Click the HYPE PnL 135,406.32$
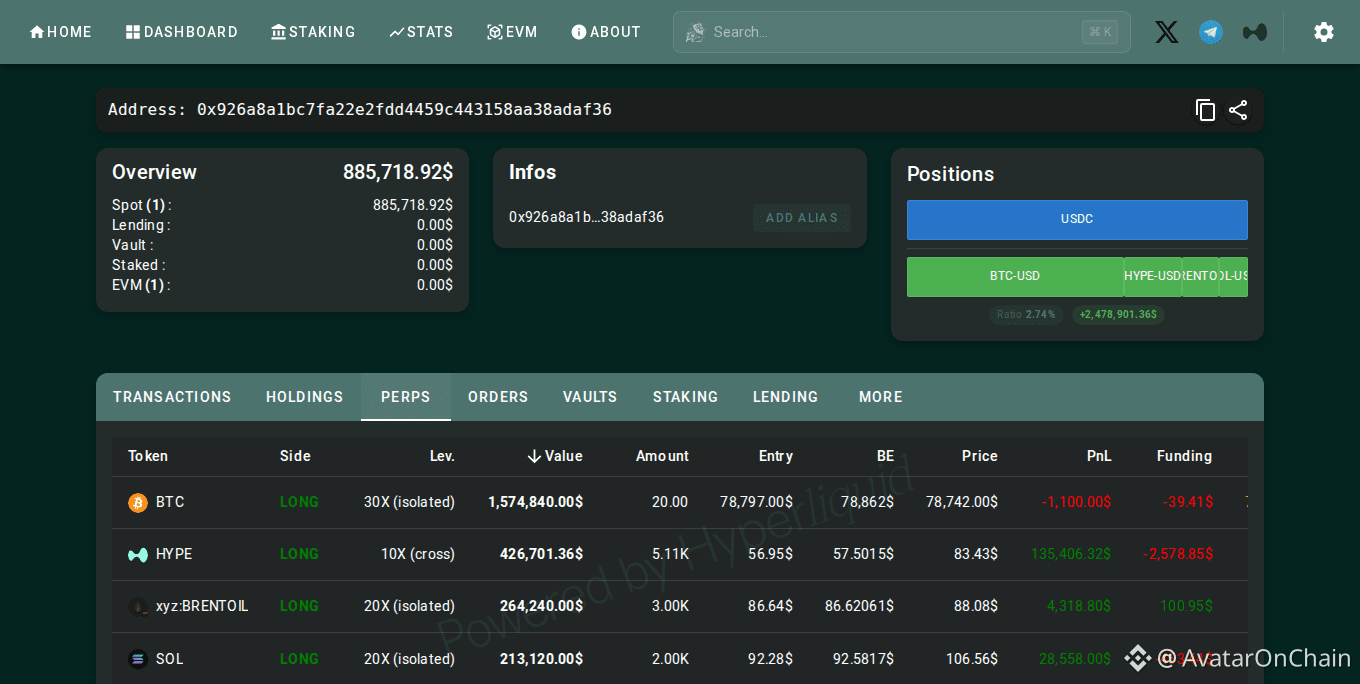The height and width of the screenshot is (684, 1360). (x=1071, y=554)
